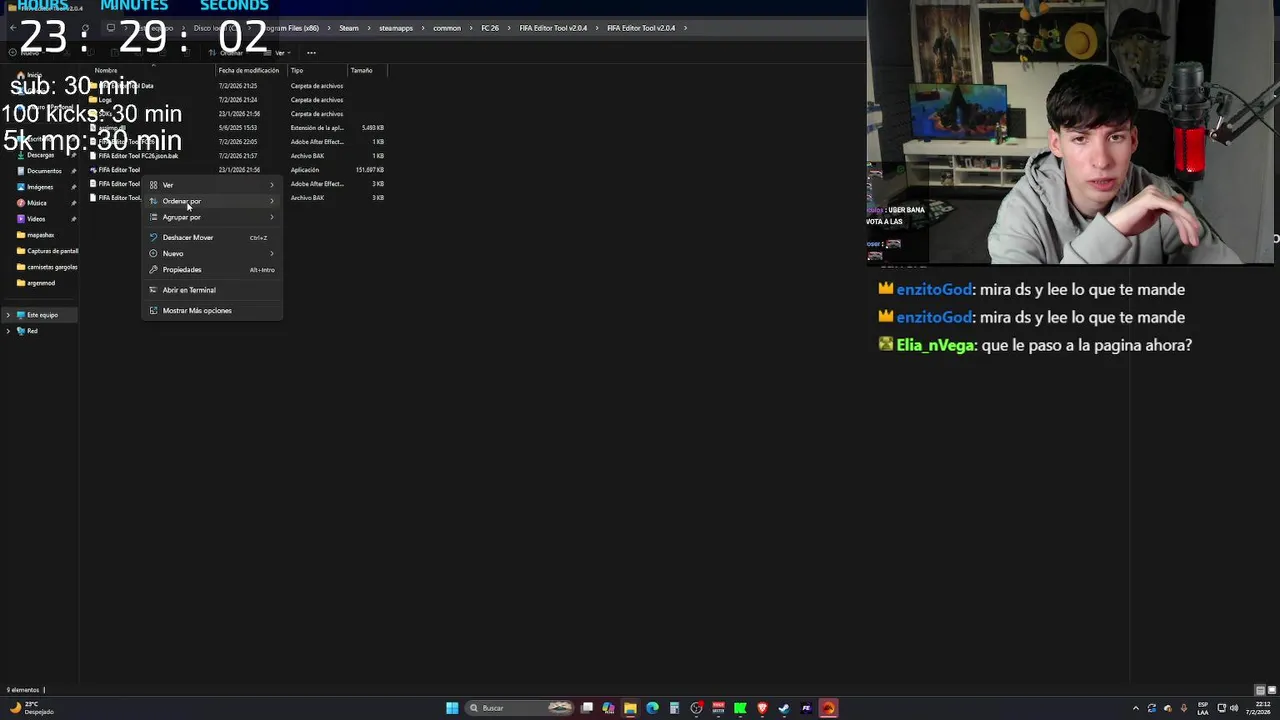Expand the arrow beside Ordenar por
1280x720 pixels.
272,201
